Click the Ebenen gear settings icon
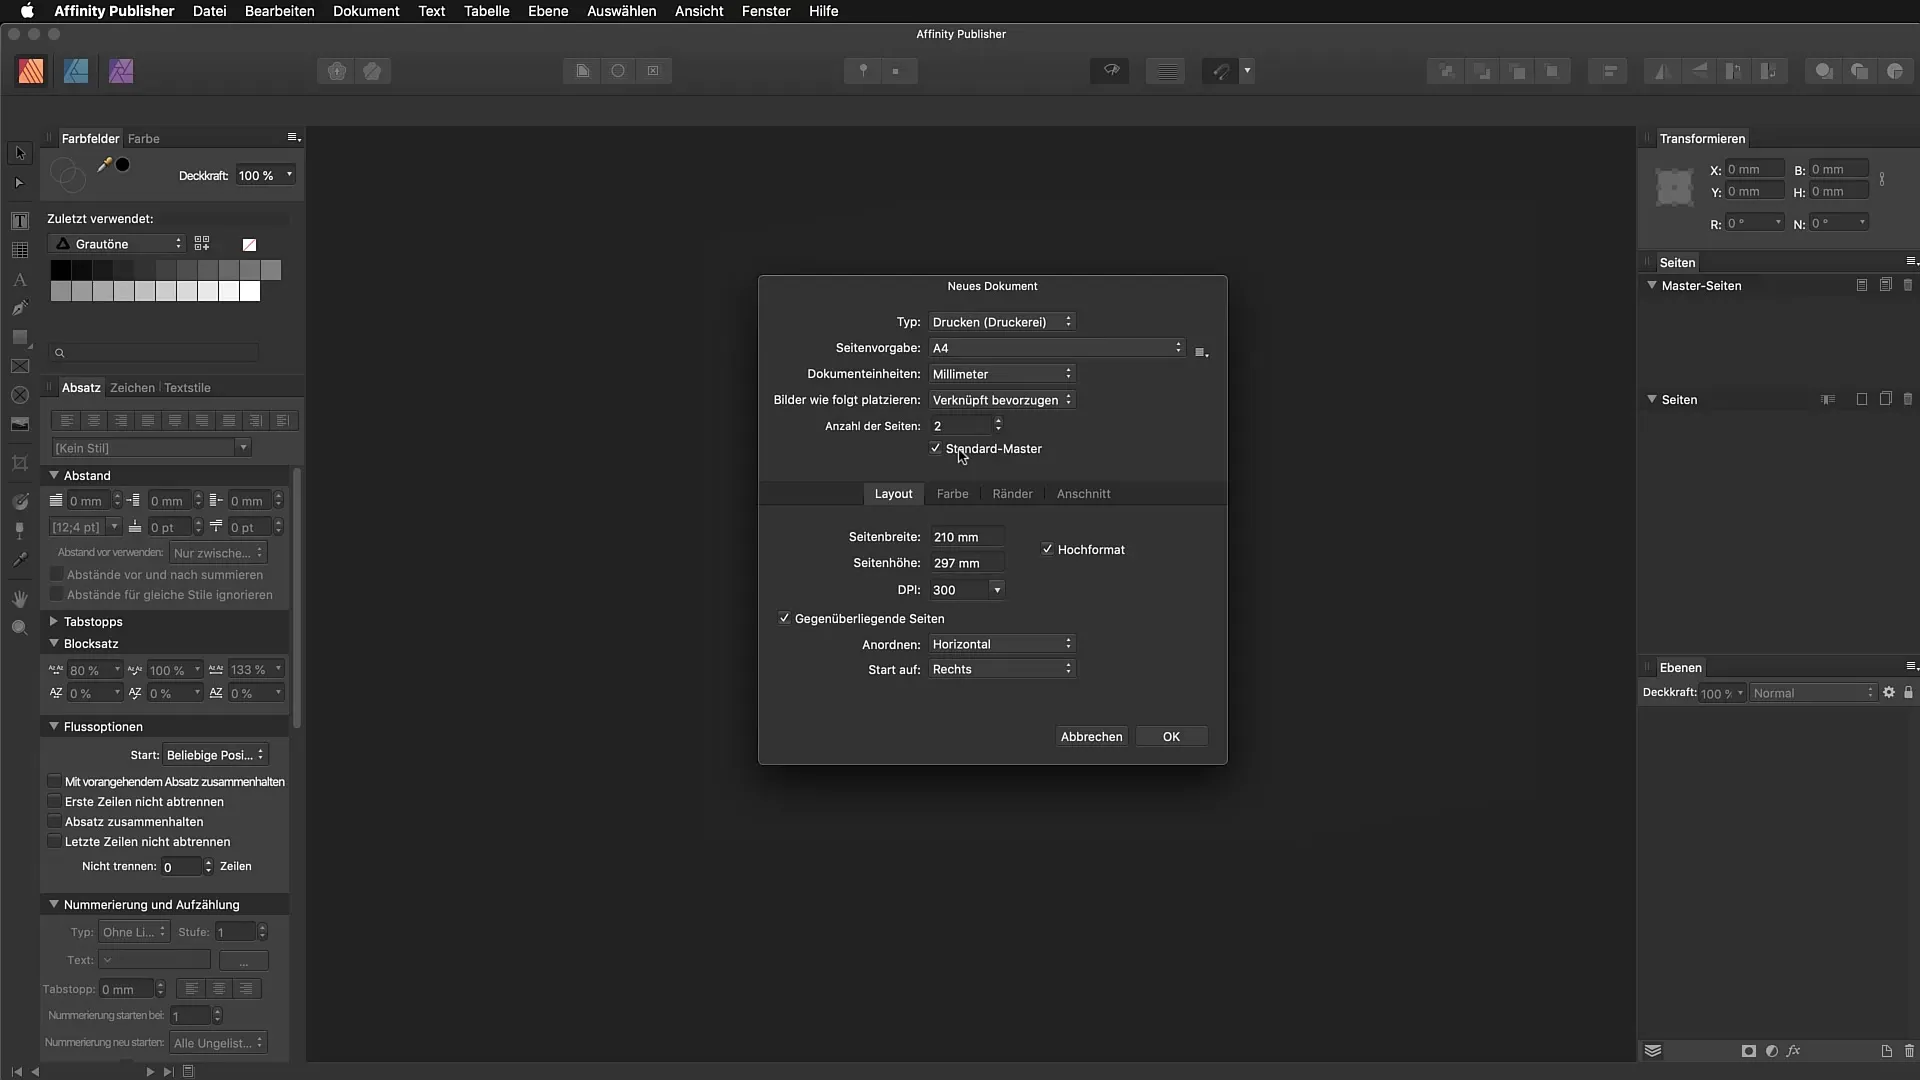The width and height of the screenshot is (1920, 1080). pos(1889,692)
